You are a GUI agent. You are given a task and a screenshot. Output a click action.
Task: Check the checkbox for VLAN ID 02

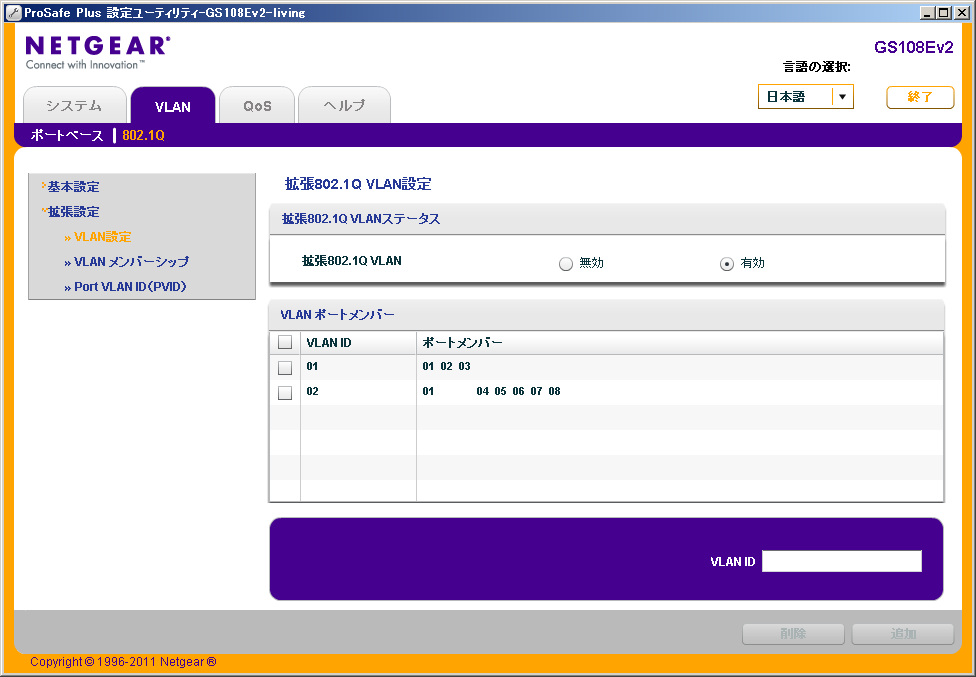(285, 392)
